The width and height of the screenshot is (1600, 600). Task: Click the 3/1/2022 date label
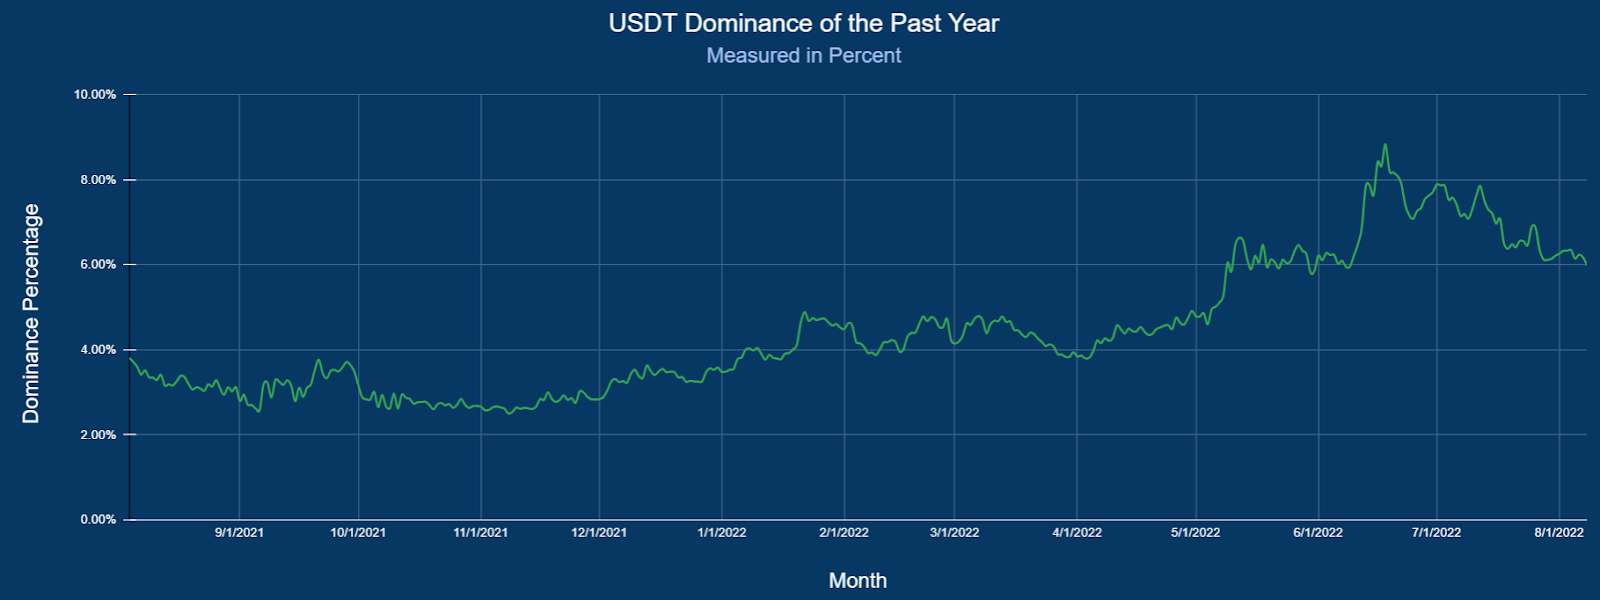click(x=954, y=532)
